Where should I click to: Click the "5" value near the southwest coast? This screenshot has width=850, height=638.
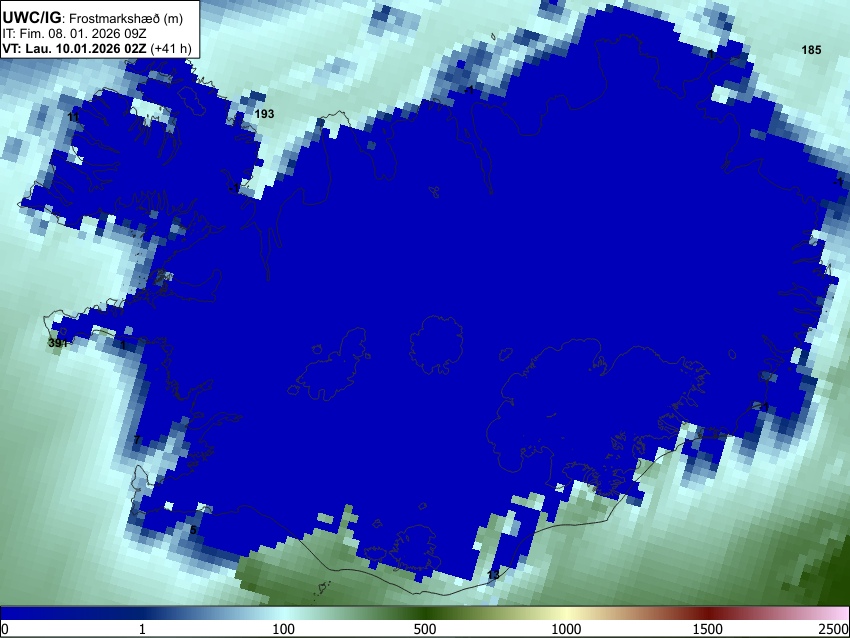(x=194, y=530)
